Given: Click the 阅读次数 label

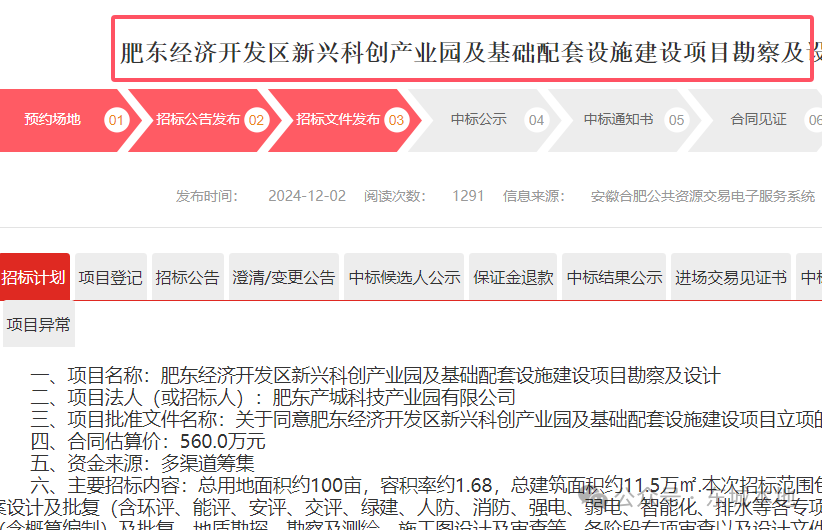Looking at the screenshot, I should [x=395, y=196].
